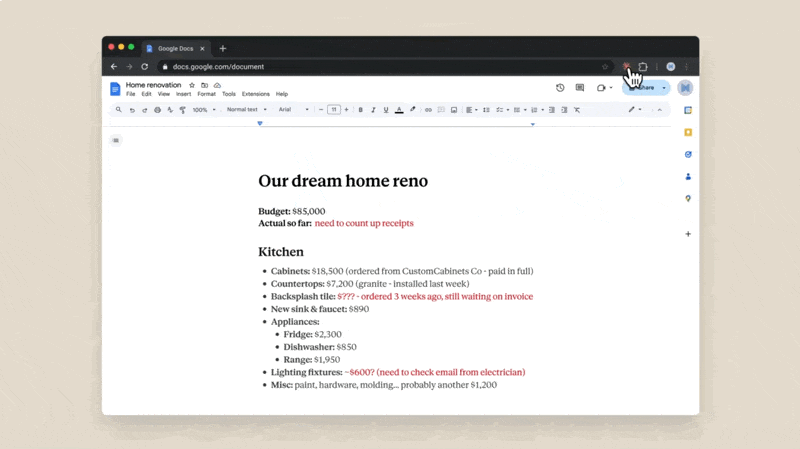Click the search menus magnifier icon
The width and height of the screenshot is (800, 449).
(118, 110)
